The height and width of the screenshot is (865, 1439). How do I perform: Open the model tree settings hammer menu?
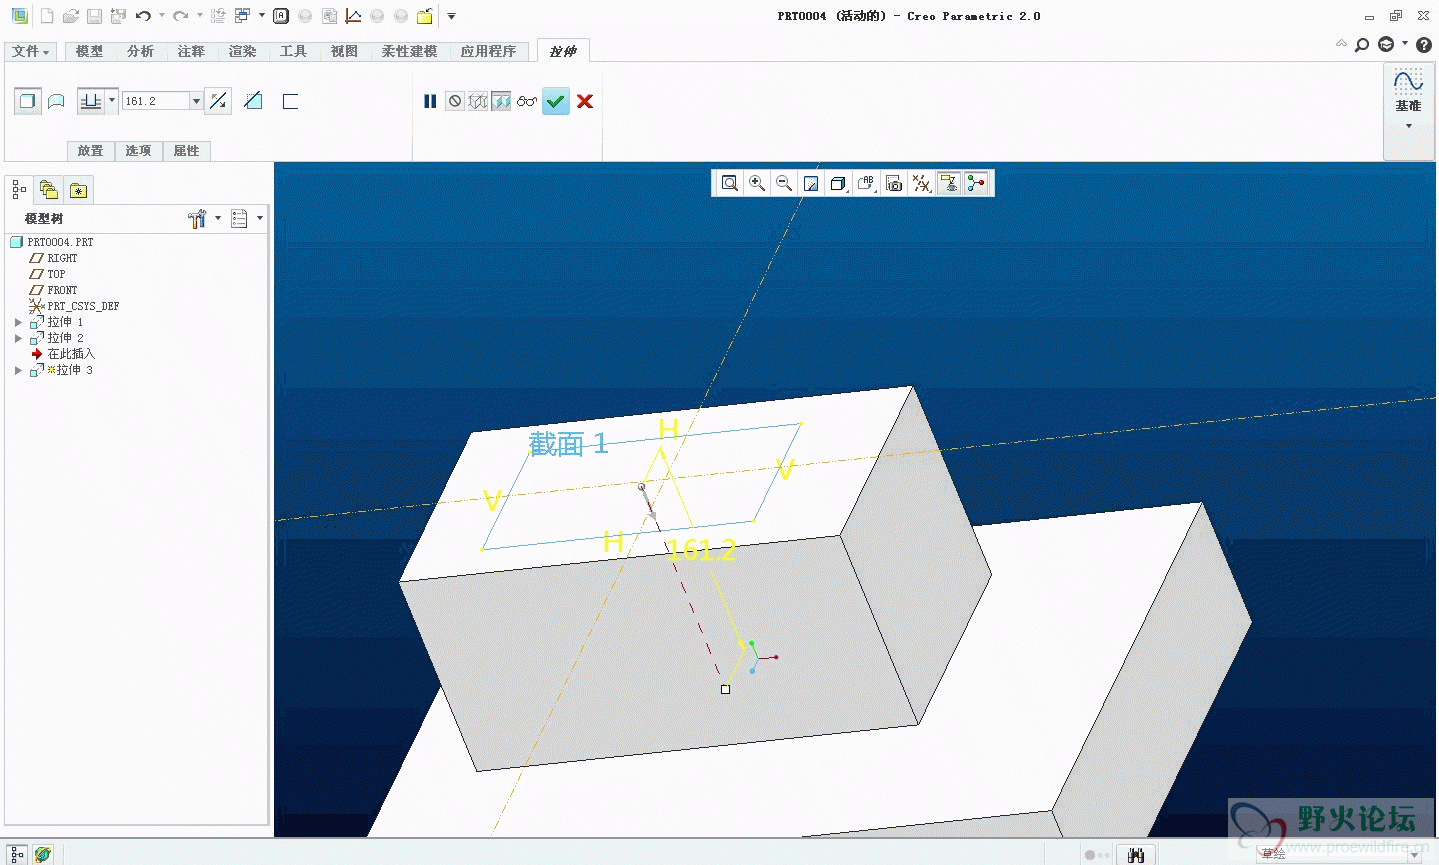[204, 218]
